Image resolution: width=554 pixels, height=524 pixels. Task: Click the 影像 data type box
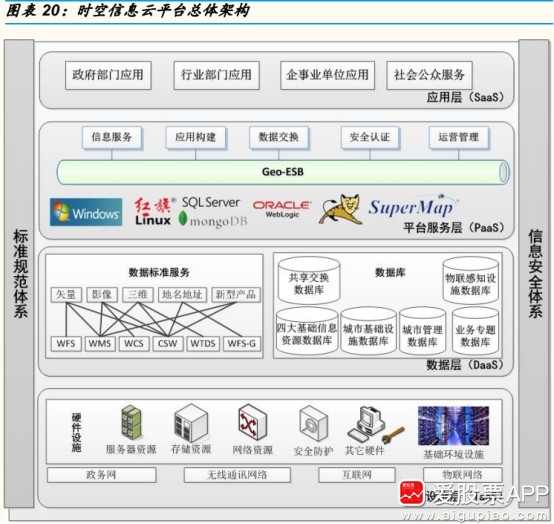102,294
